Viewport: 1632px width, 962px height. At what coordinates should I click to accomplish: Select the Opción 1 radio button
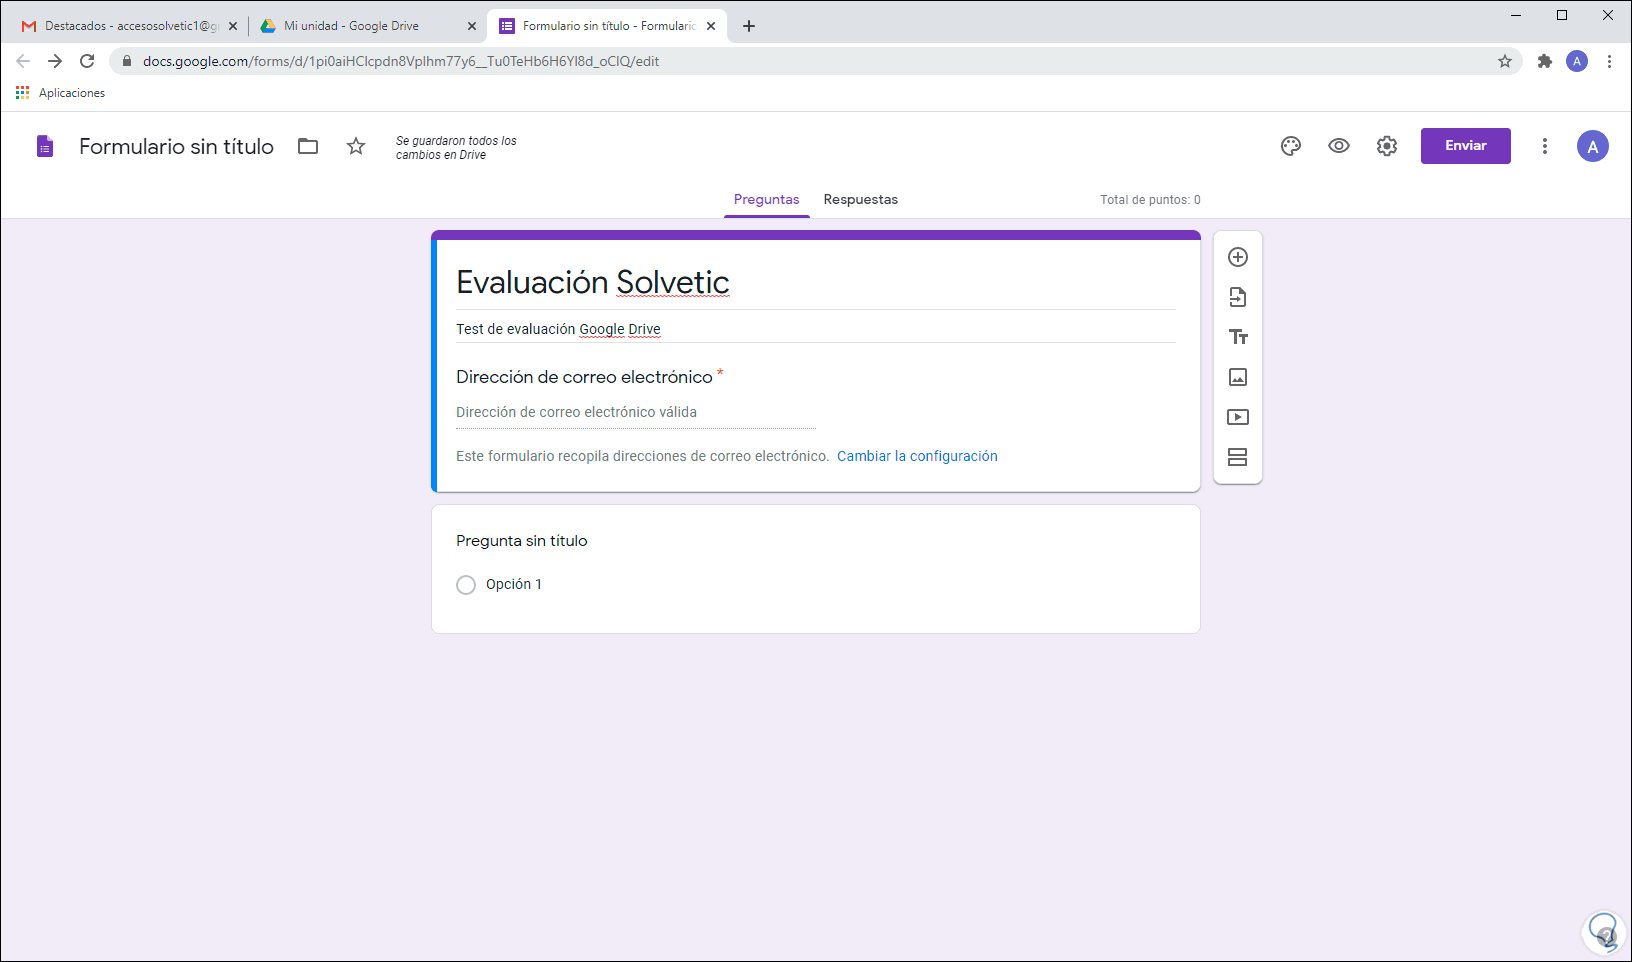[x=466, y=585]
